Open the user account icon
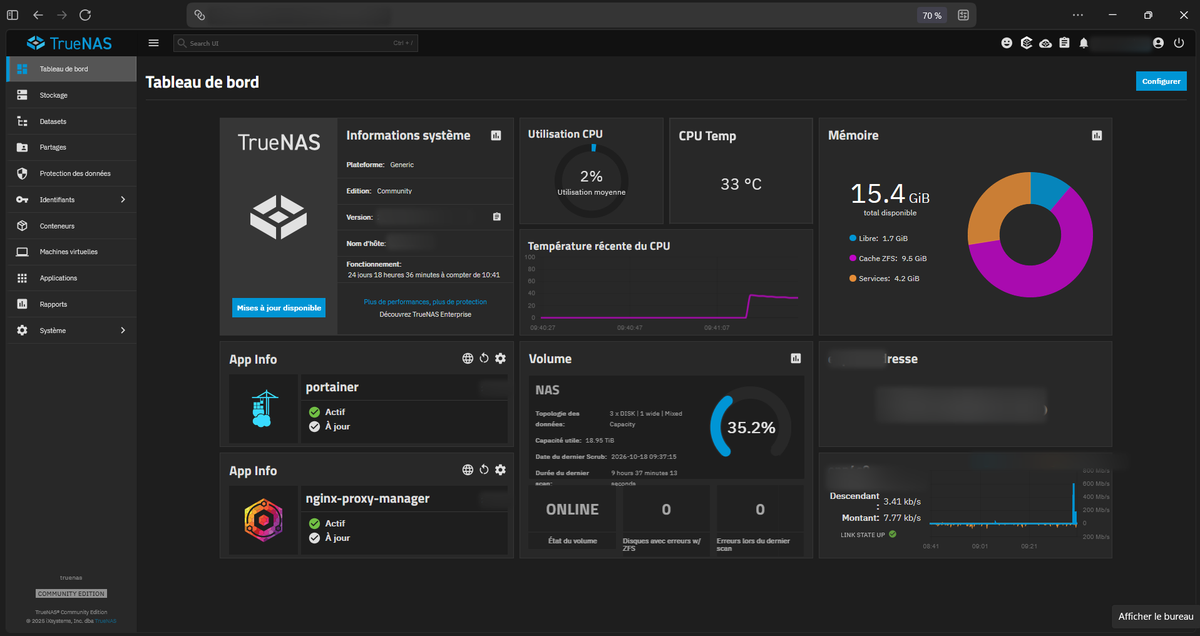The image size is (1200, 636). (1158, 43)
